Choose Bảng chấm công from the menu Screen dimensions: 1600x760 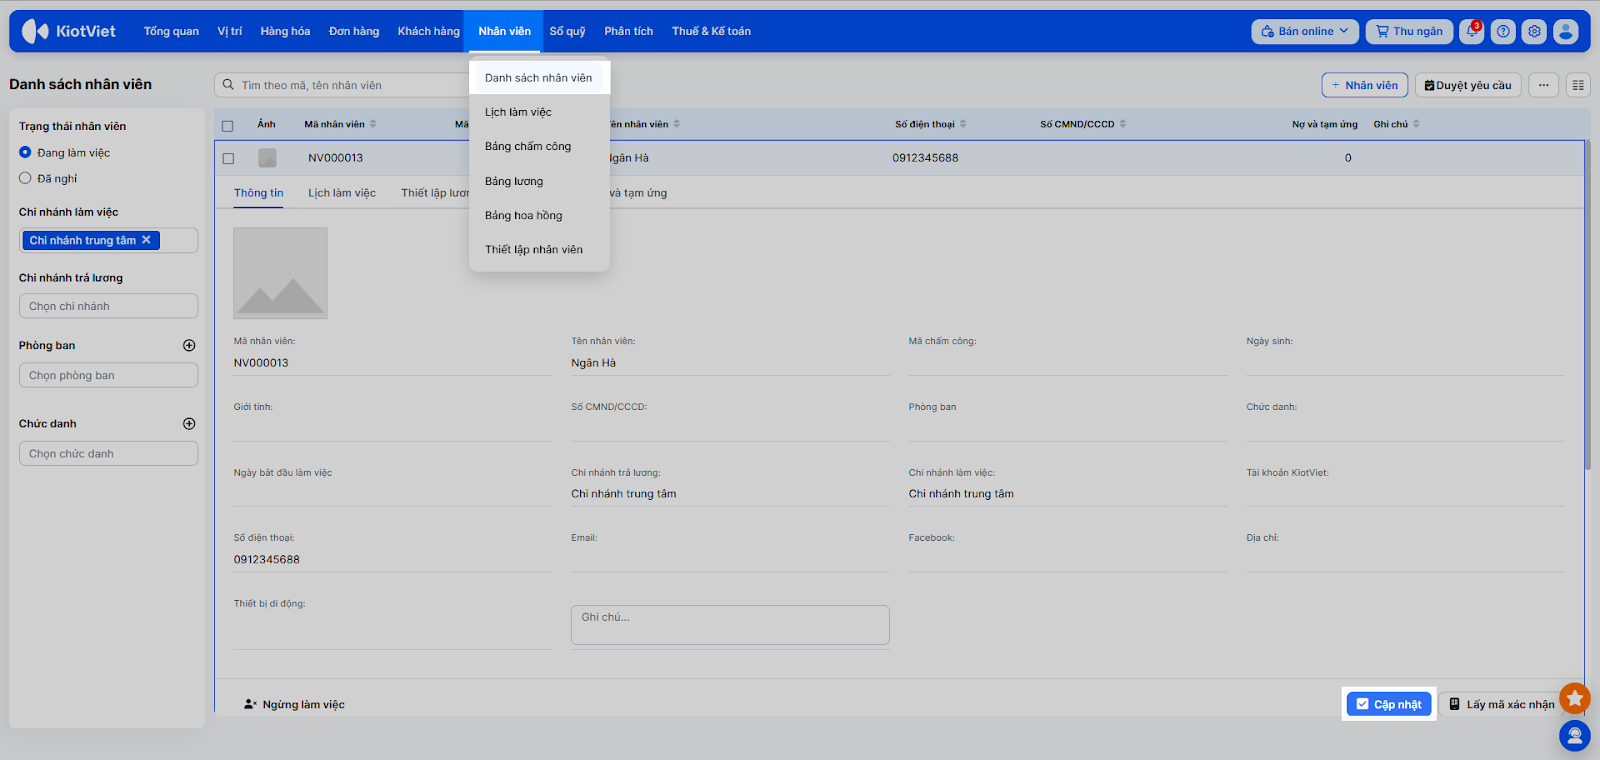[528, 147]
